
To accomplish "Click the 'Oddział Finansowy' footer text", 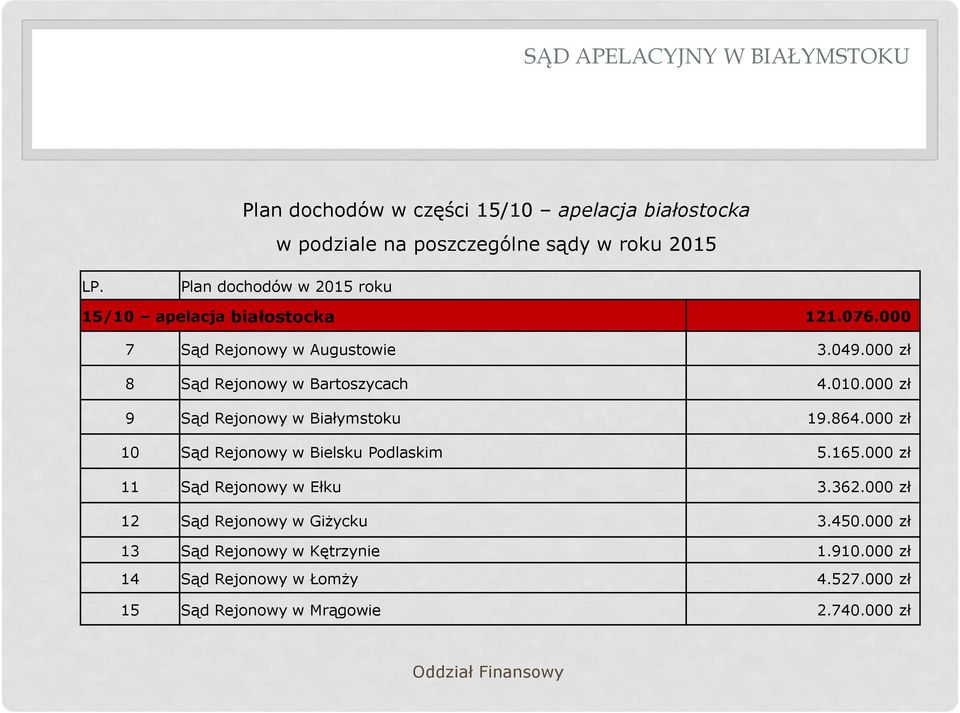I will pos(487,672).
